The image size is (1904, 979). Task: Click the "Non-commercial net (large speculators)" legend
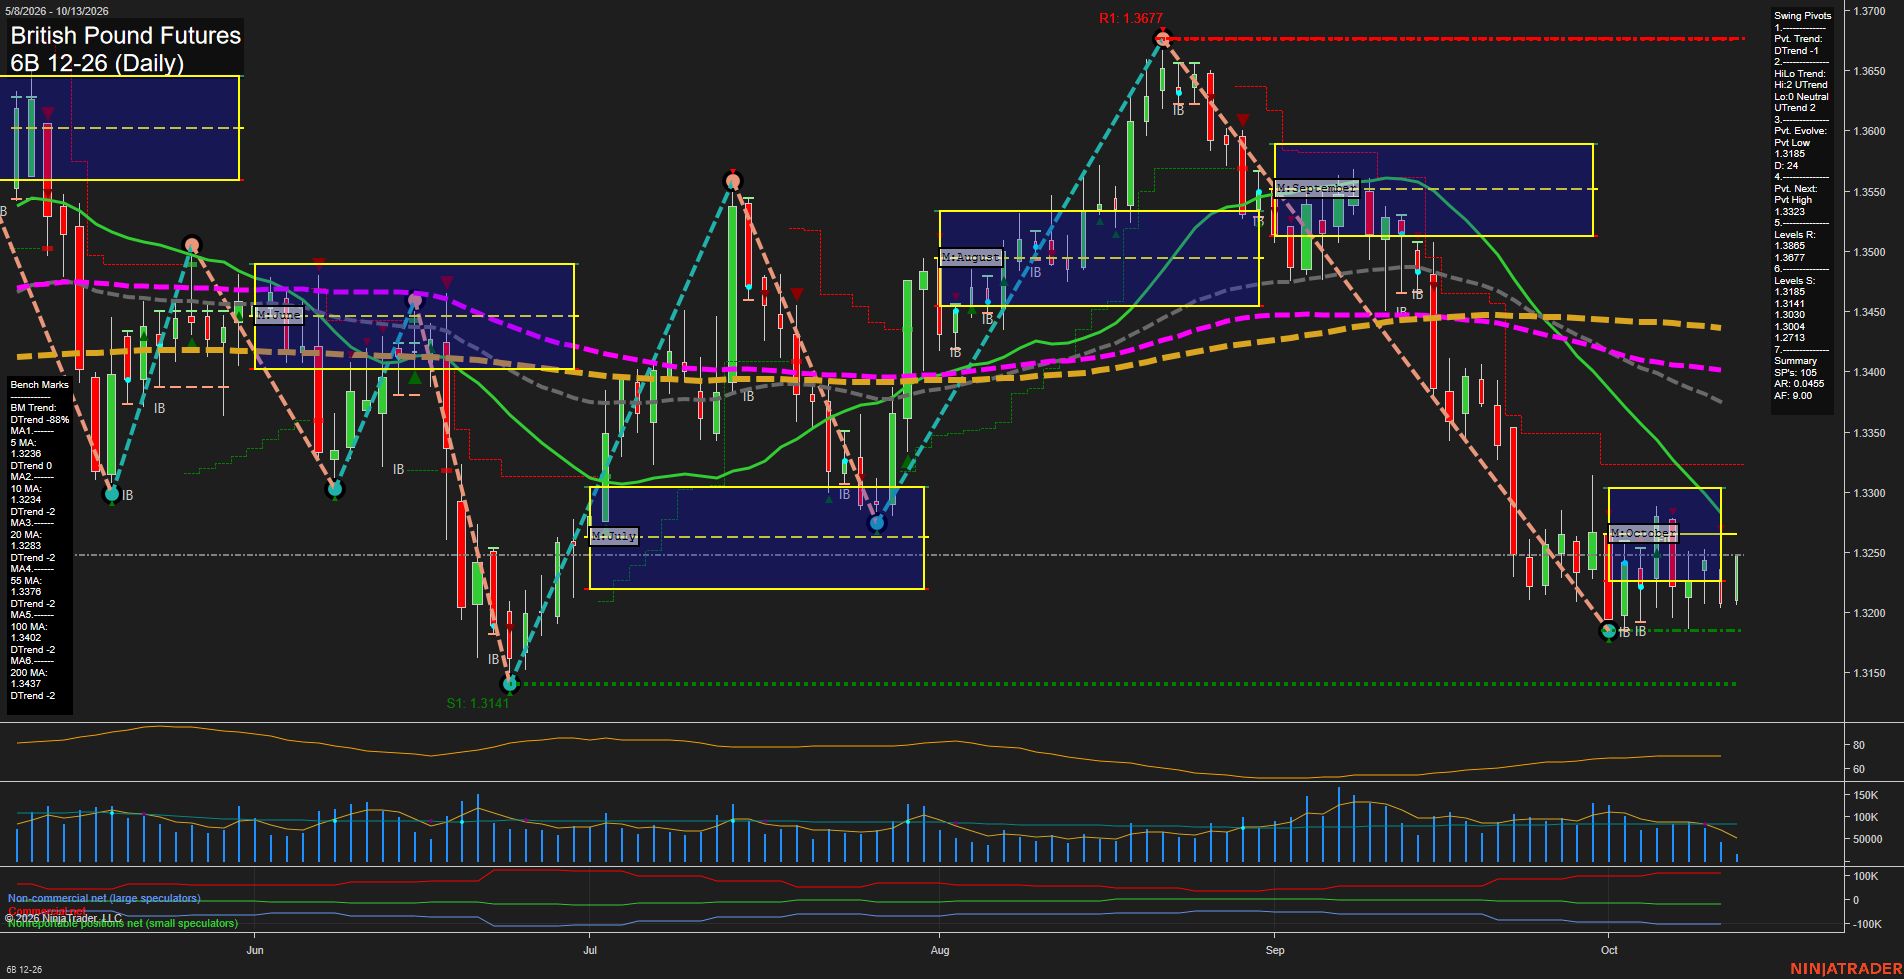point(104,898)
